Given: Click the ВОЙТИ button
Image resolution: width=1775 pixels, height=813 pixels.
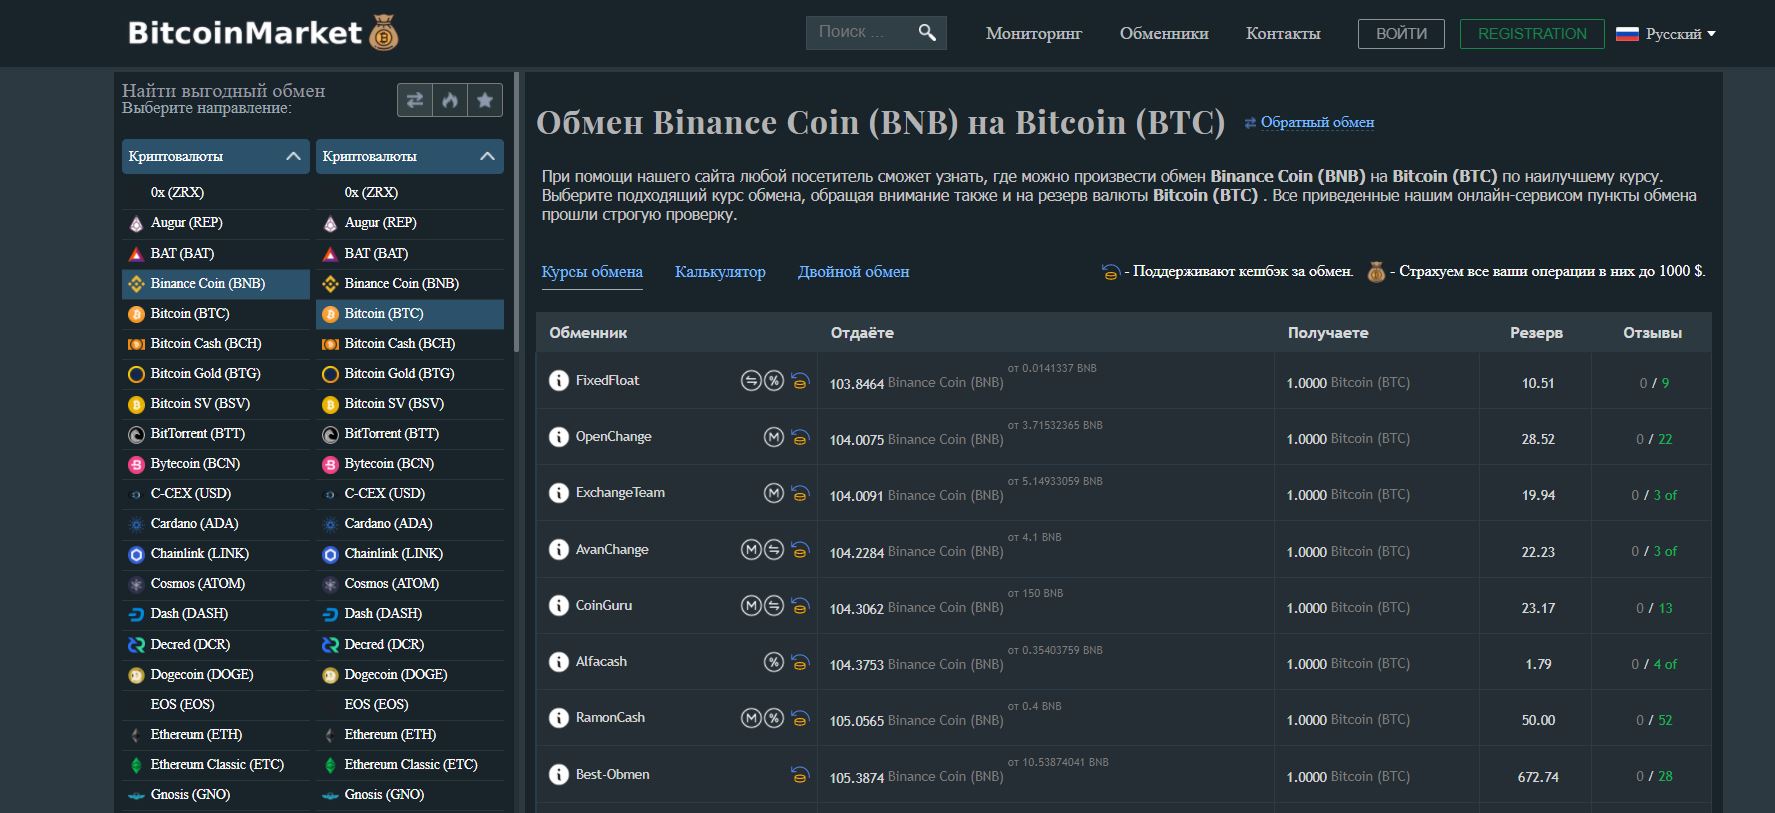Looking at the screenshot, I should pos(1401,34).
